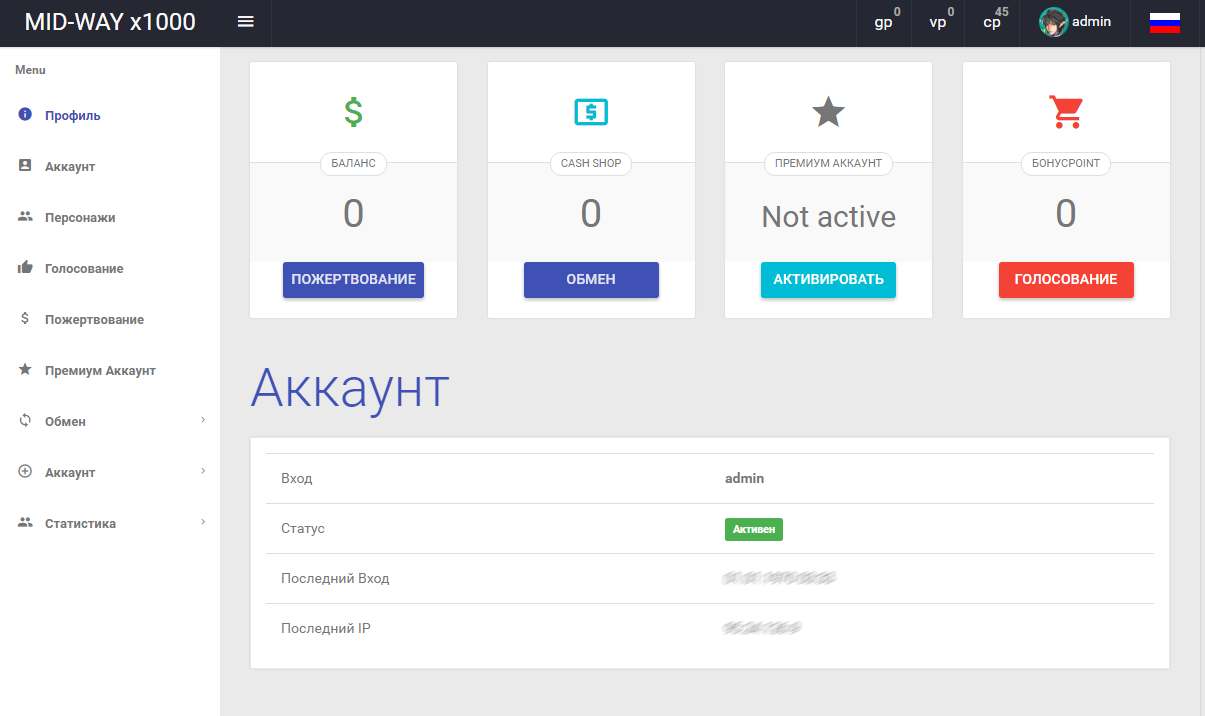Click the red shopping cart icon

(x=1066, y=111)
